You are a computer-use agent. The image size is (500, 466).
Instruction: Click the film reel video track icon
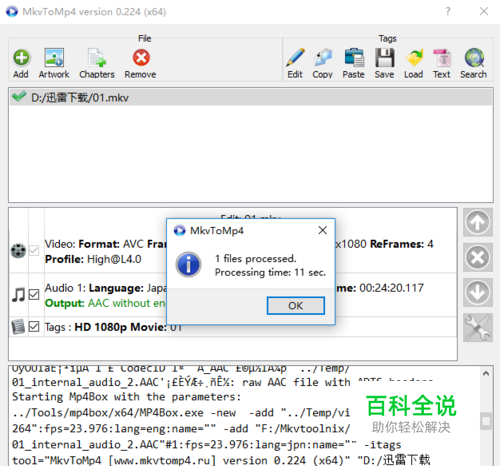[18, 251]
